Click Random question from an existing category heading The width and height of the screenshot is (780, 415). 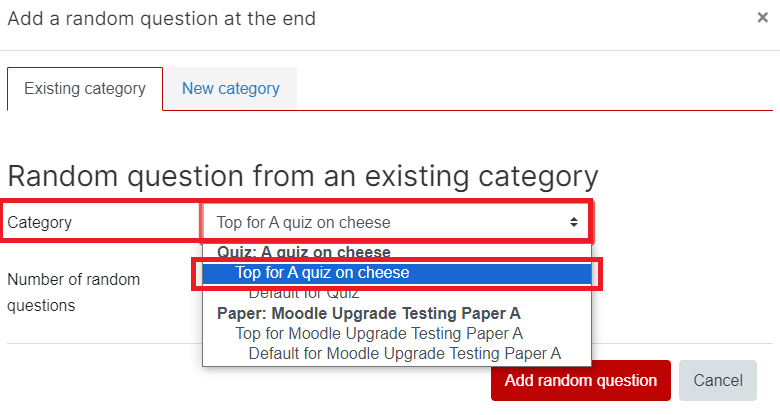[303, 176]
